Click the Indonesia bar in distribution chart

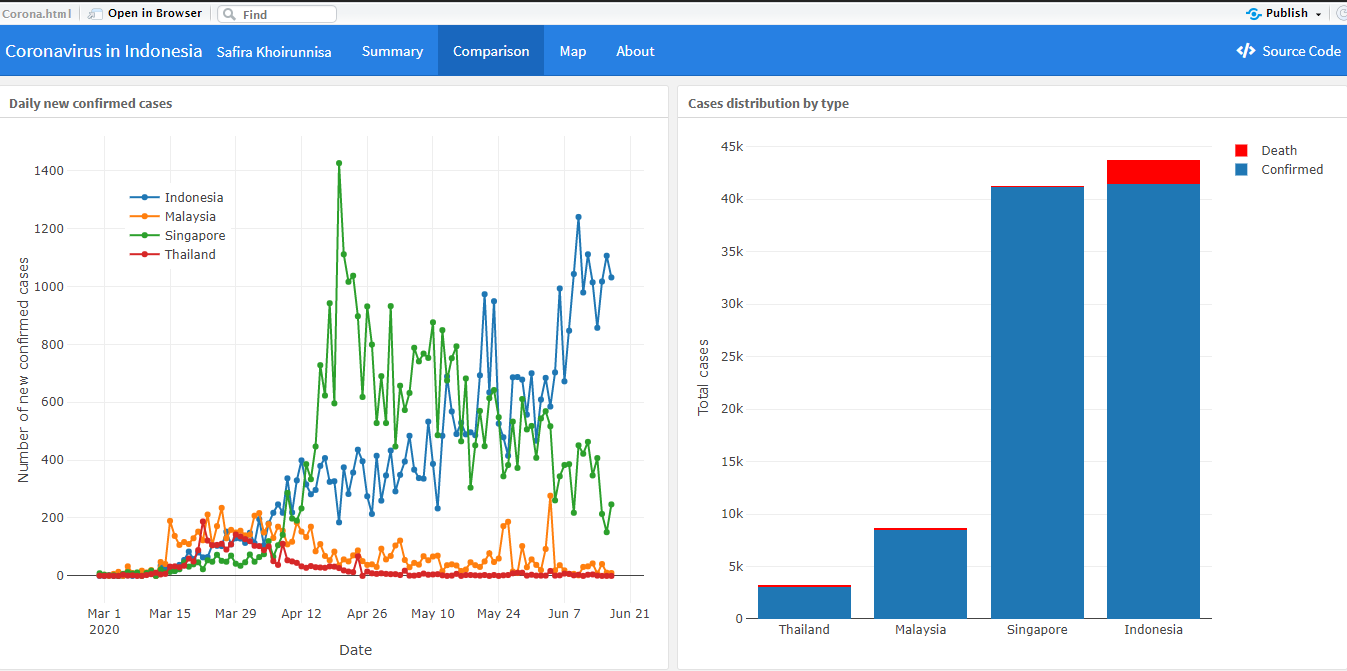pos(1153,389)
